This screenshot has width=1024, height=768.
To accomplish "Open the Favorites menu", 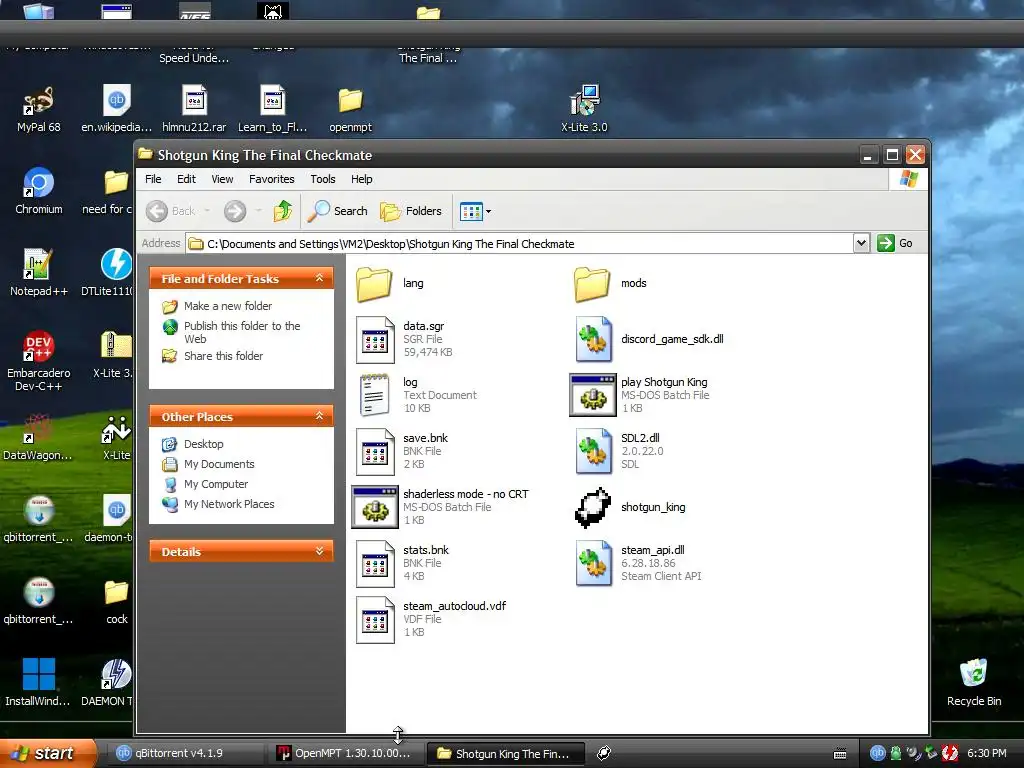I will 272,179.
